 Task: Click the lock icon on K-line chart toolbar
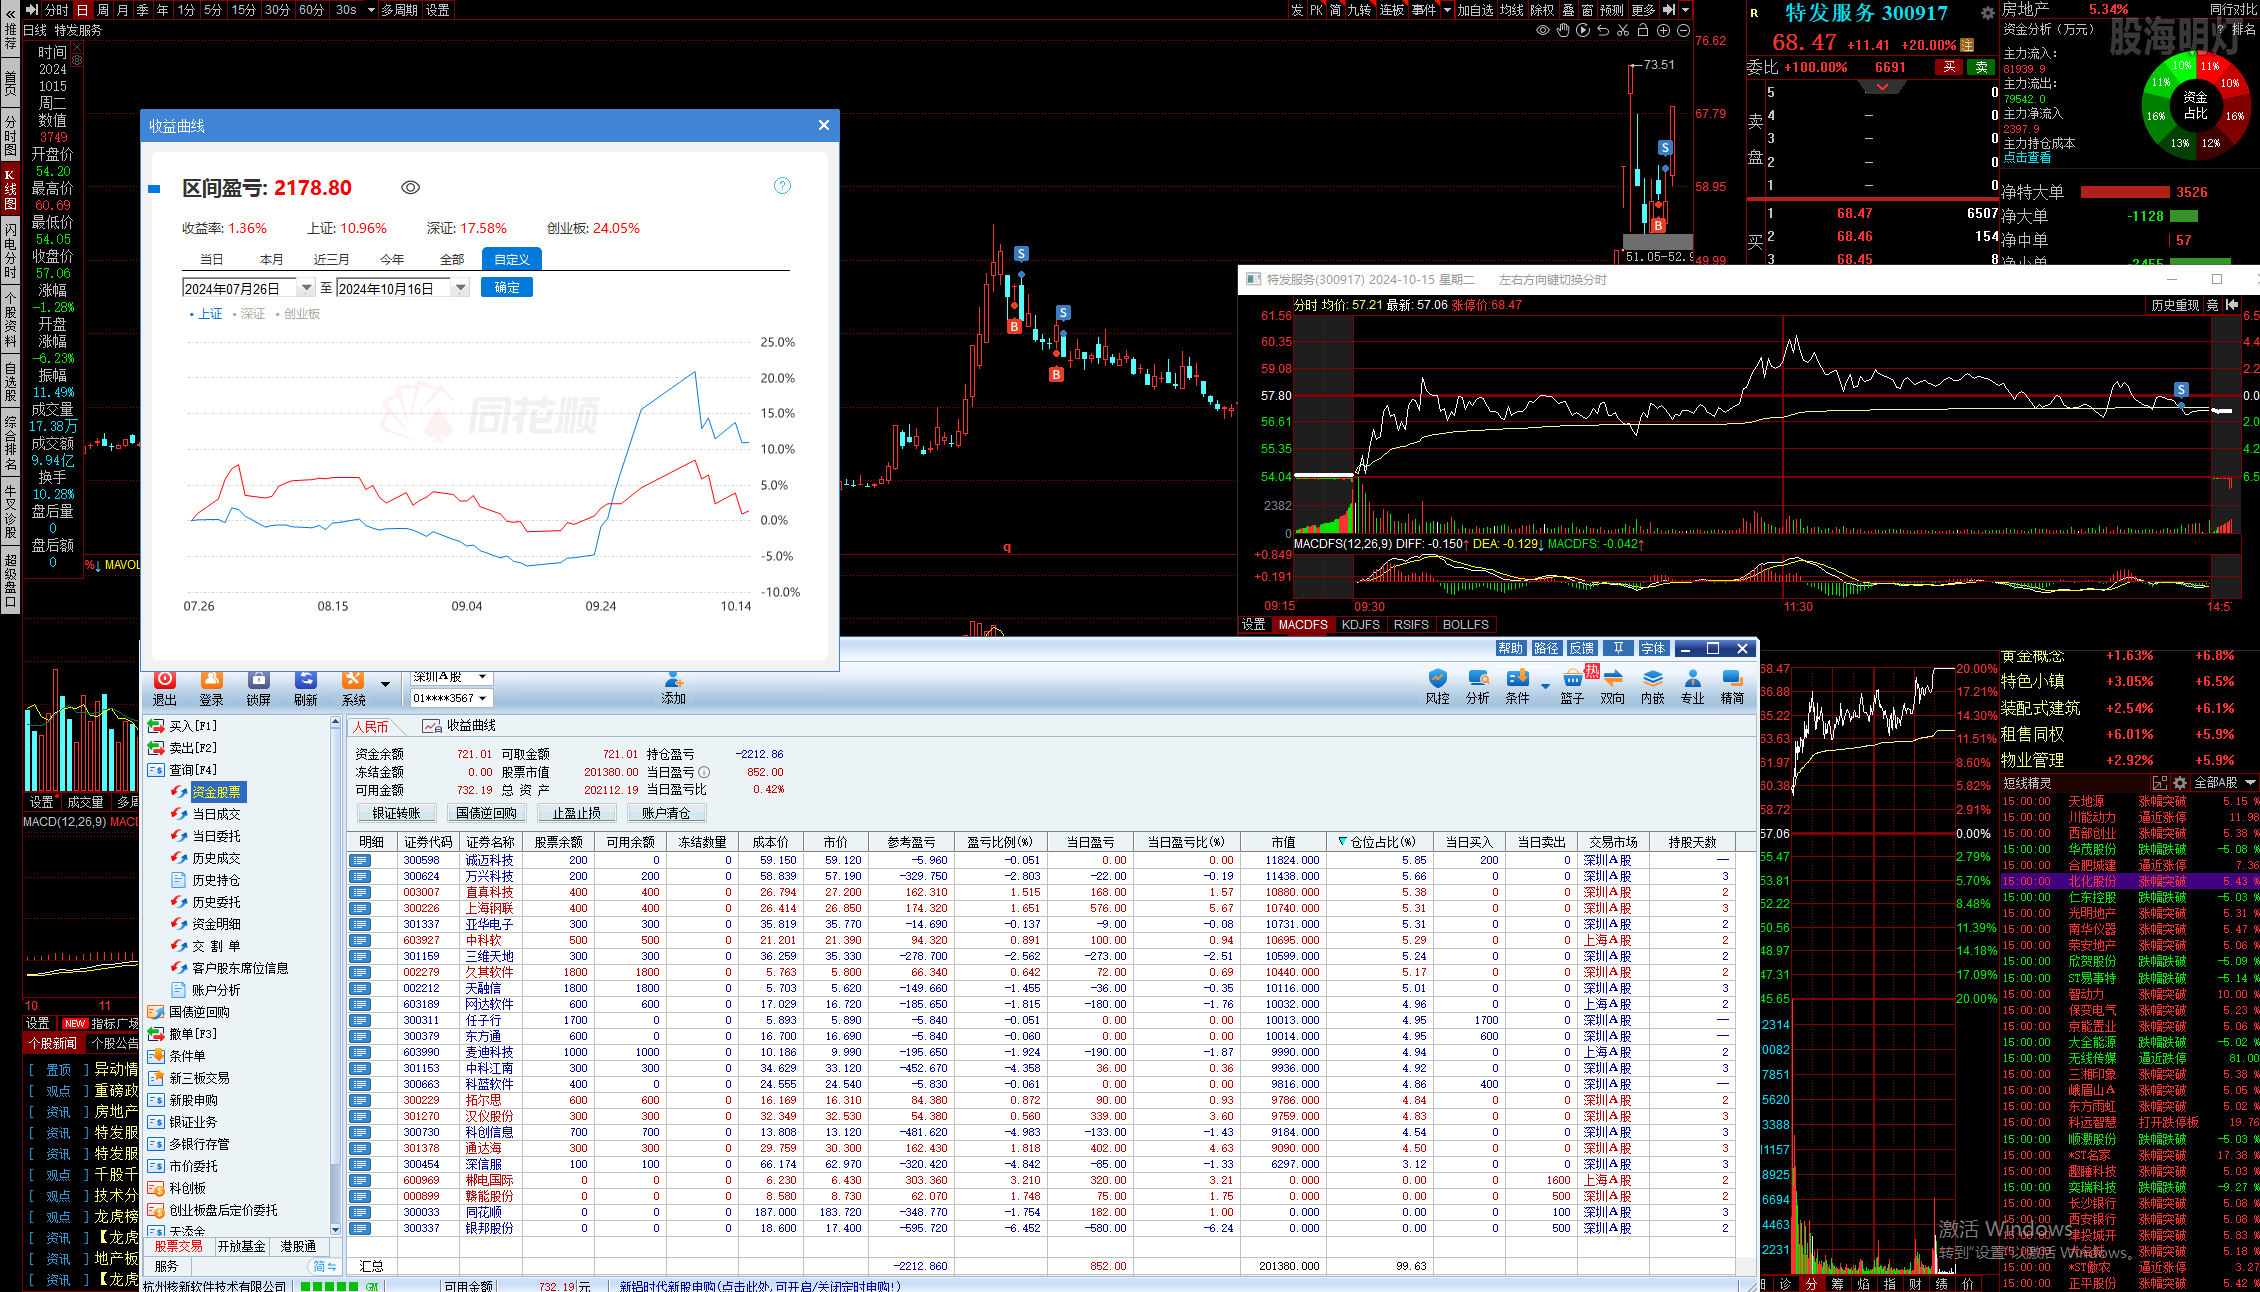click(1643, 30)
